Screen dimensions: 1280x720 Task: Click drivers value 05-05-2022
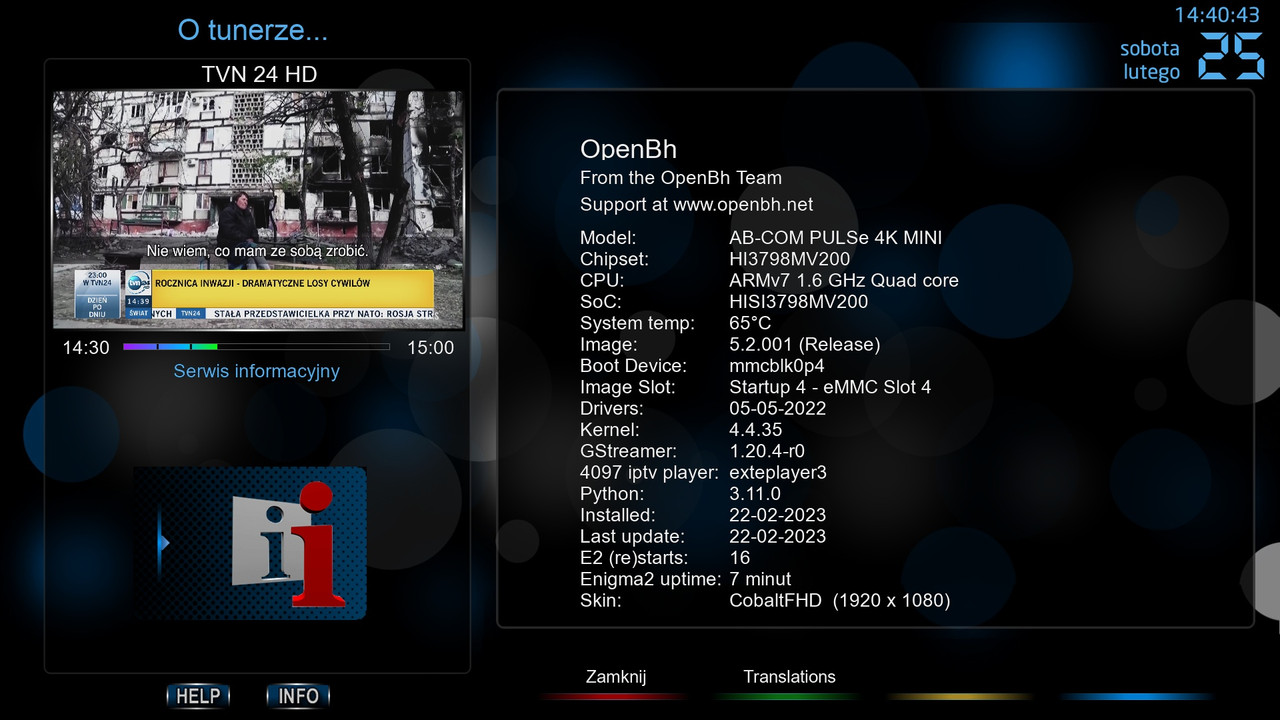click(778, 409)
